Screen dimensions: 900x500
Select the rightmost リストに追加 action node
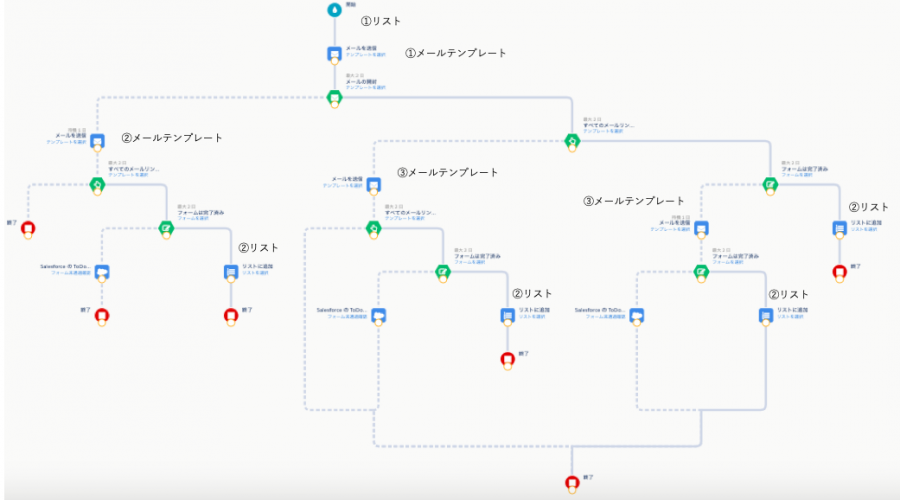click(840, 228)
